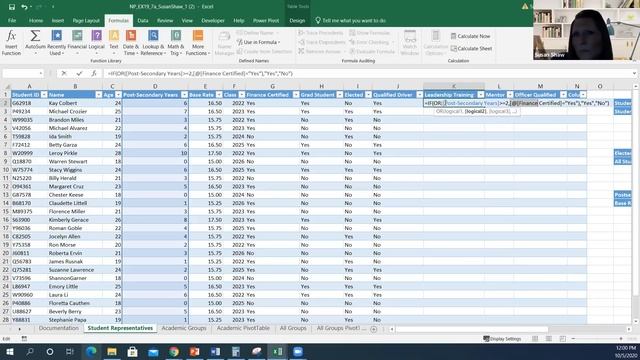This screenshot has height=360, width=640.
Task: Open Zoom from the taskbar
Action: (298, 351)
